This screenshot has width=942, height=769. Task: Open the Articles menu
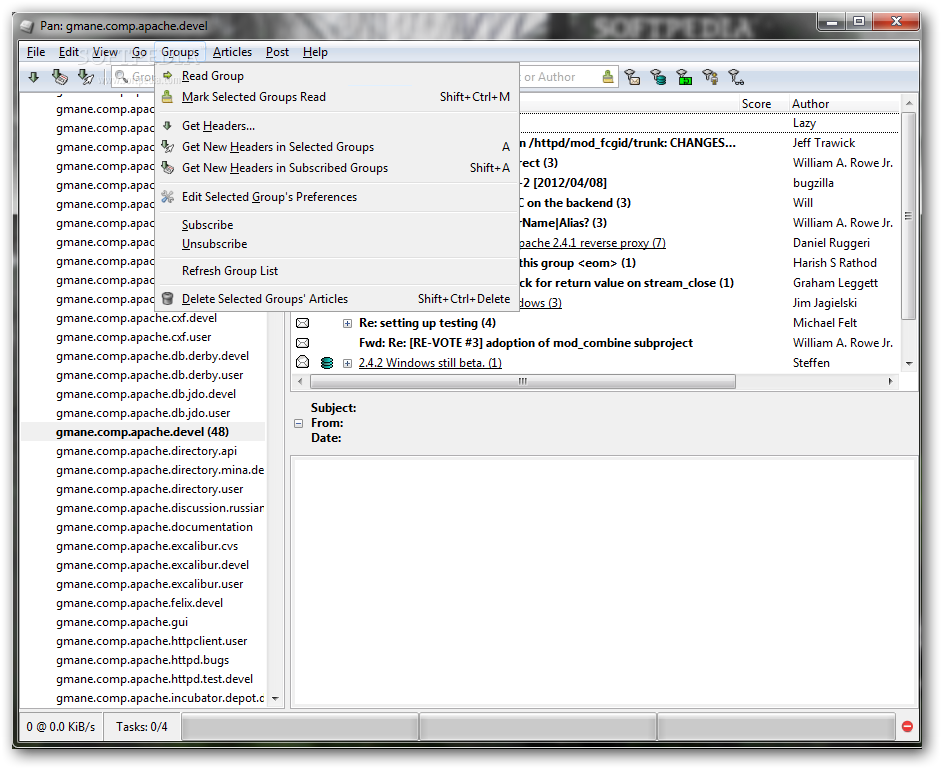tap(232, 52)
